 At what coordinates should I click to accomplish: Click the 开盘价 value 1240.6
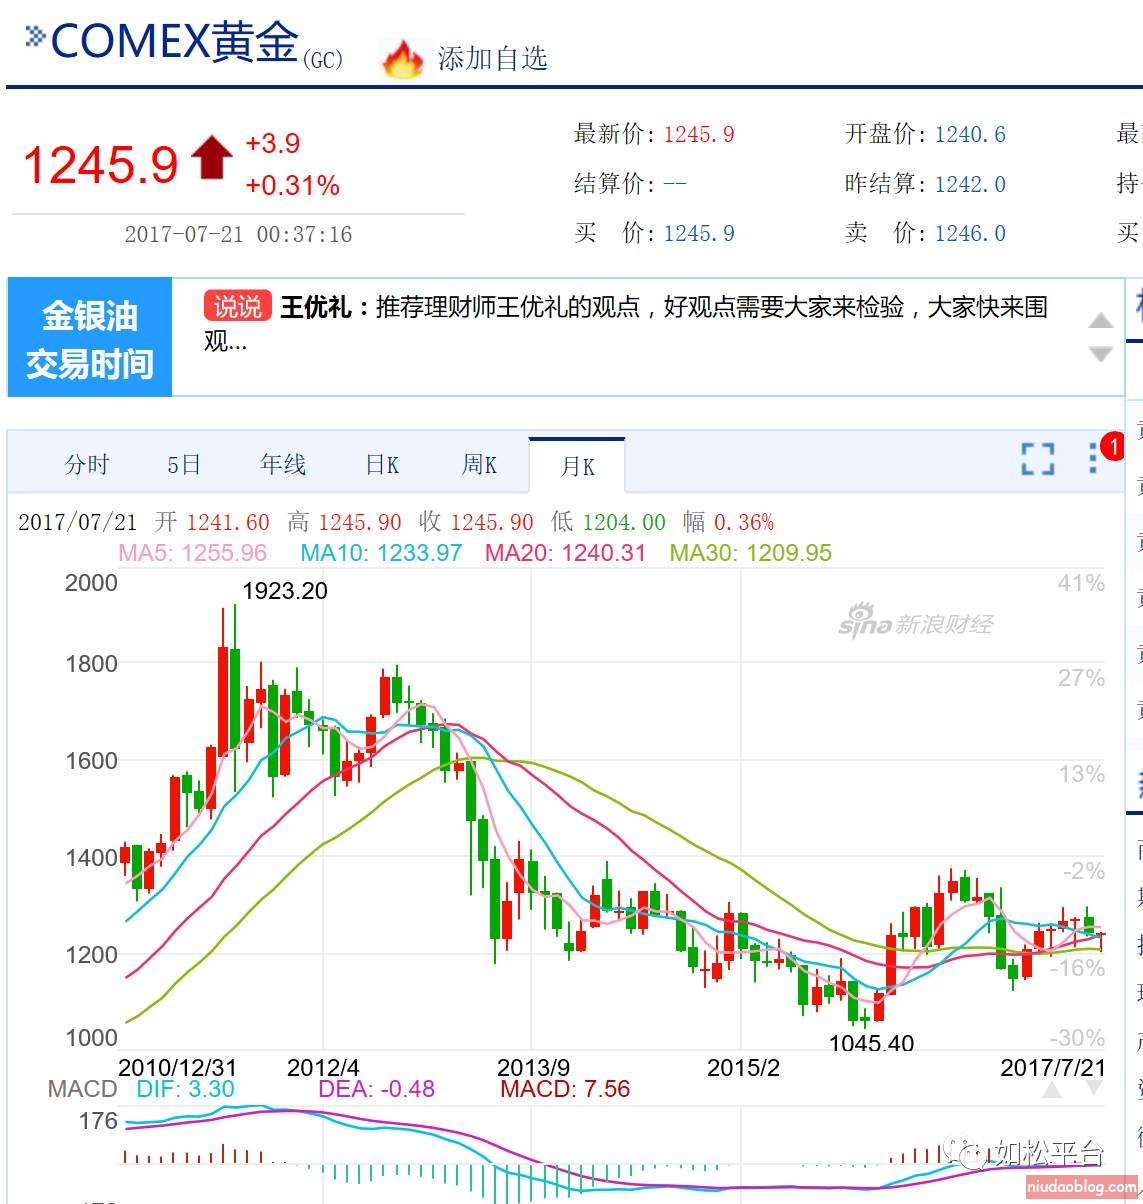[970, 134]
